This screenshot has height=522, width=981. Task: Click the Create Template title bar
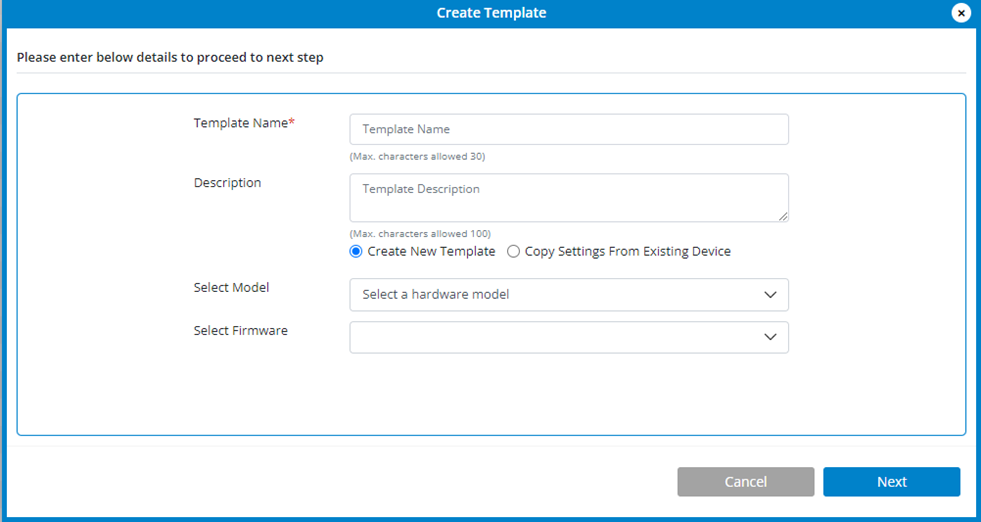click(490, 13)
